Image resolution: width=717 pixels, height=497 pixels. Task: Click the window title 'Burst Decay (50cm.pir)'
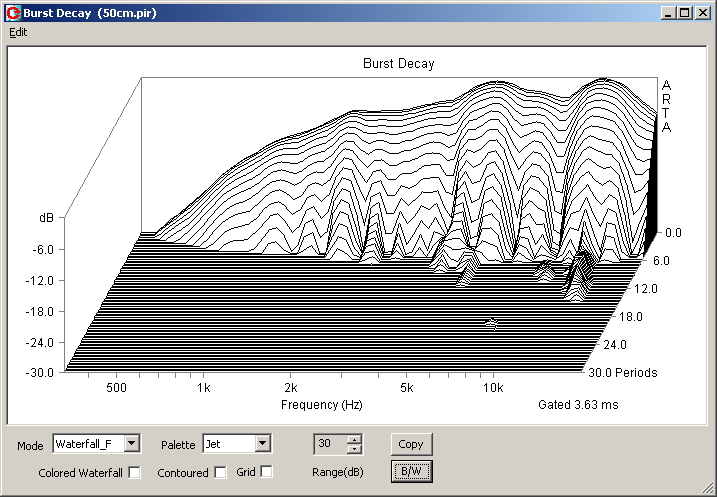point(90,13)
